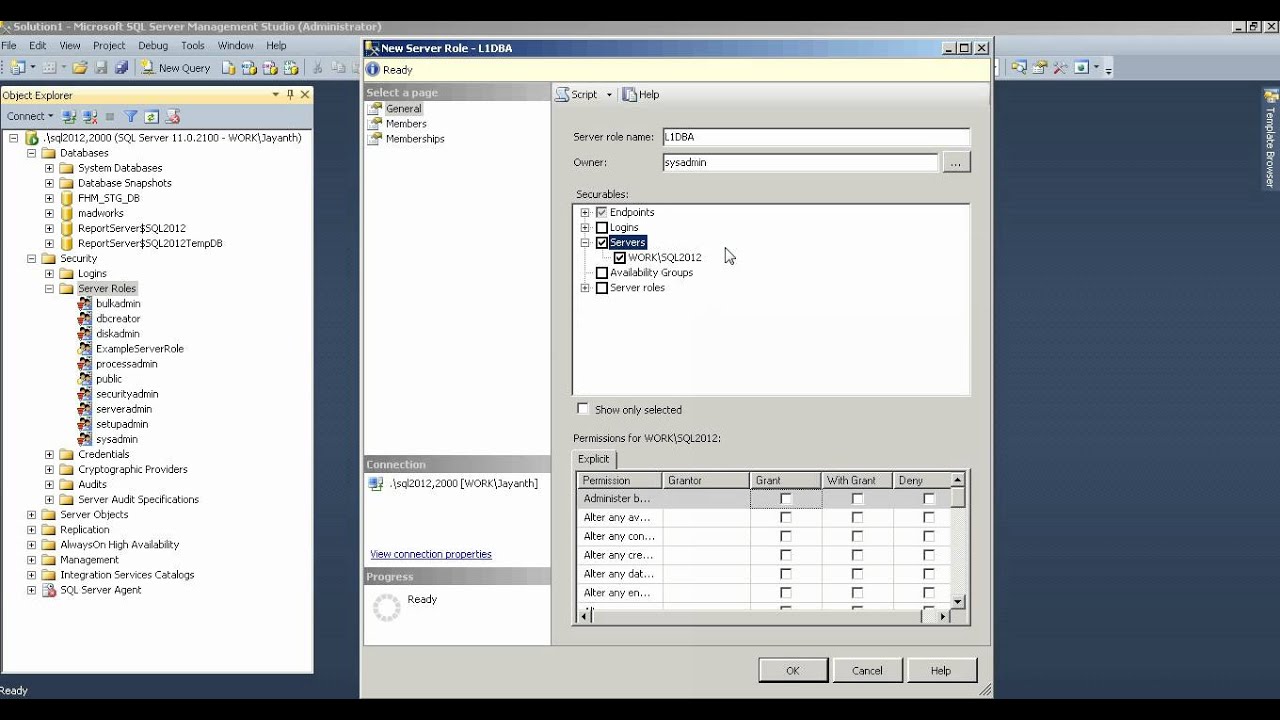This screenshot has width=1280, height=720.
Task: Expand the Replication tree node
Action: point(32,530)
